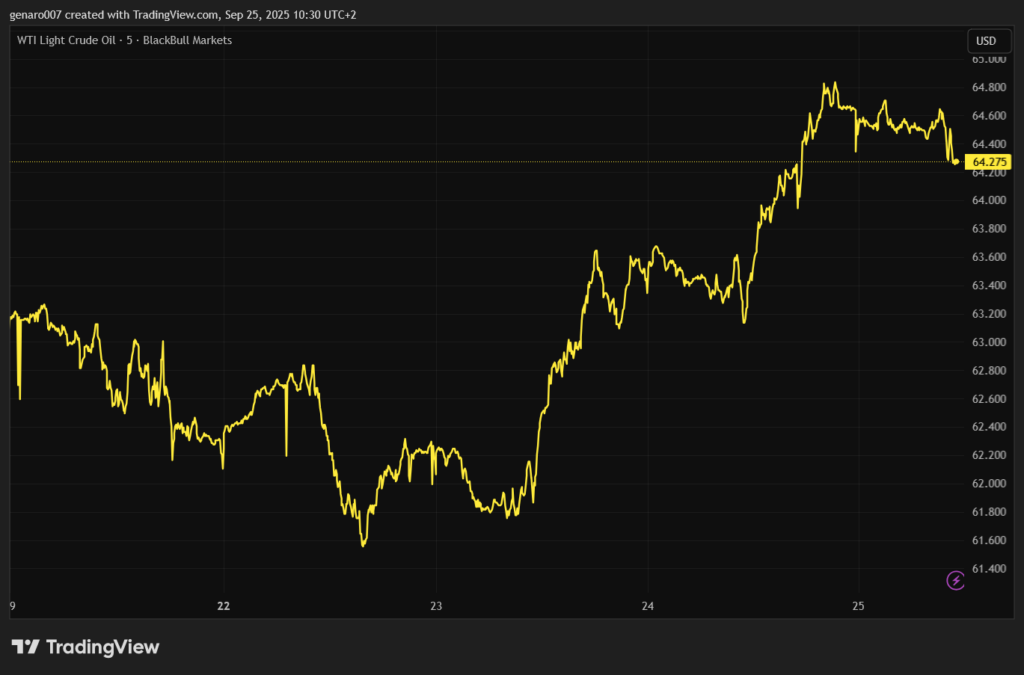The image size is (1024, 675).
Task: Open the USD currency selector
Action: (986, 41)
